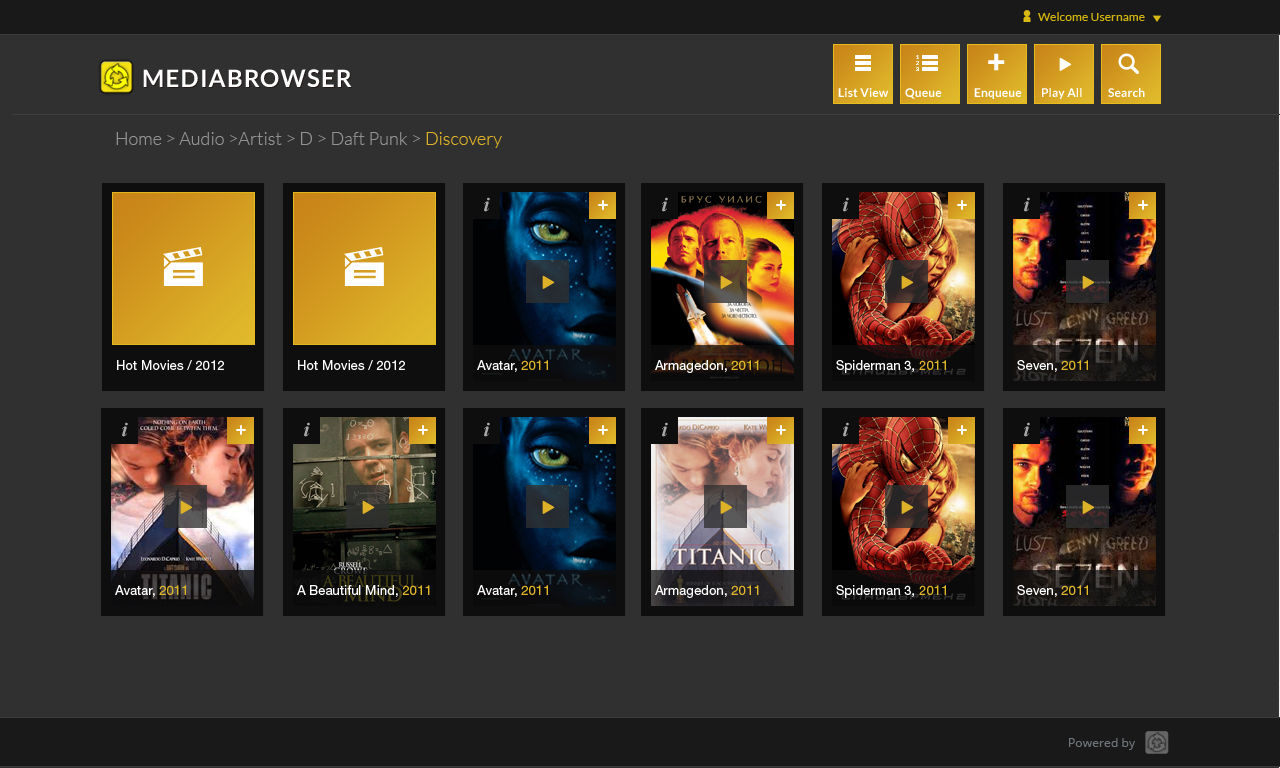Click the 'Powered by' footer text
The image size is (1280, 768).
pos(1101,743)
